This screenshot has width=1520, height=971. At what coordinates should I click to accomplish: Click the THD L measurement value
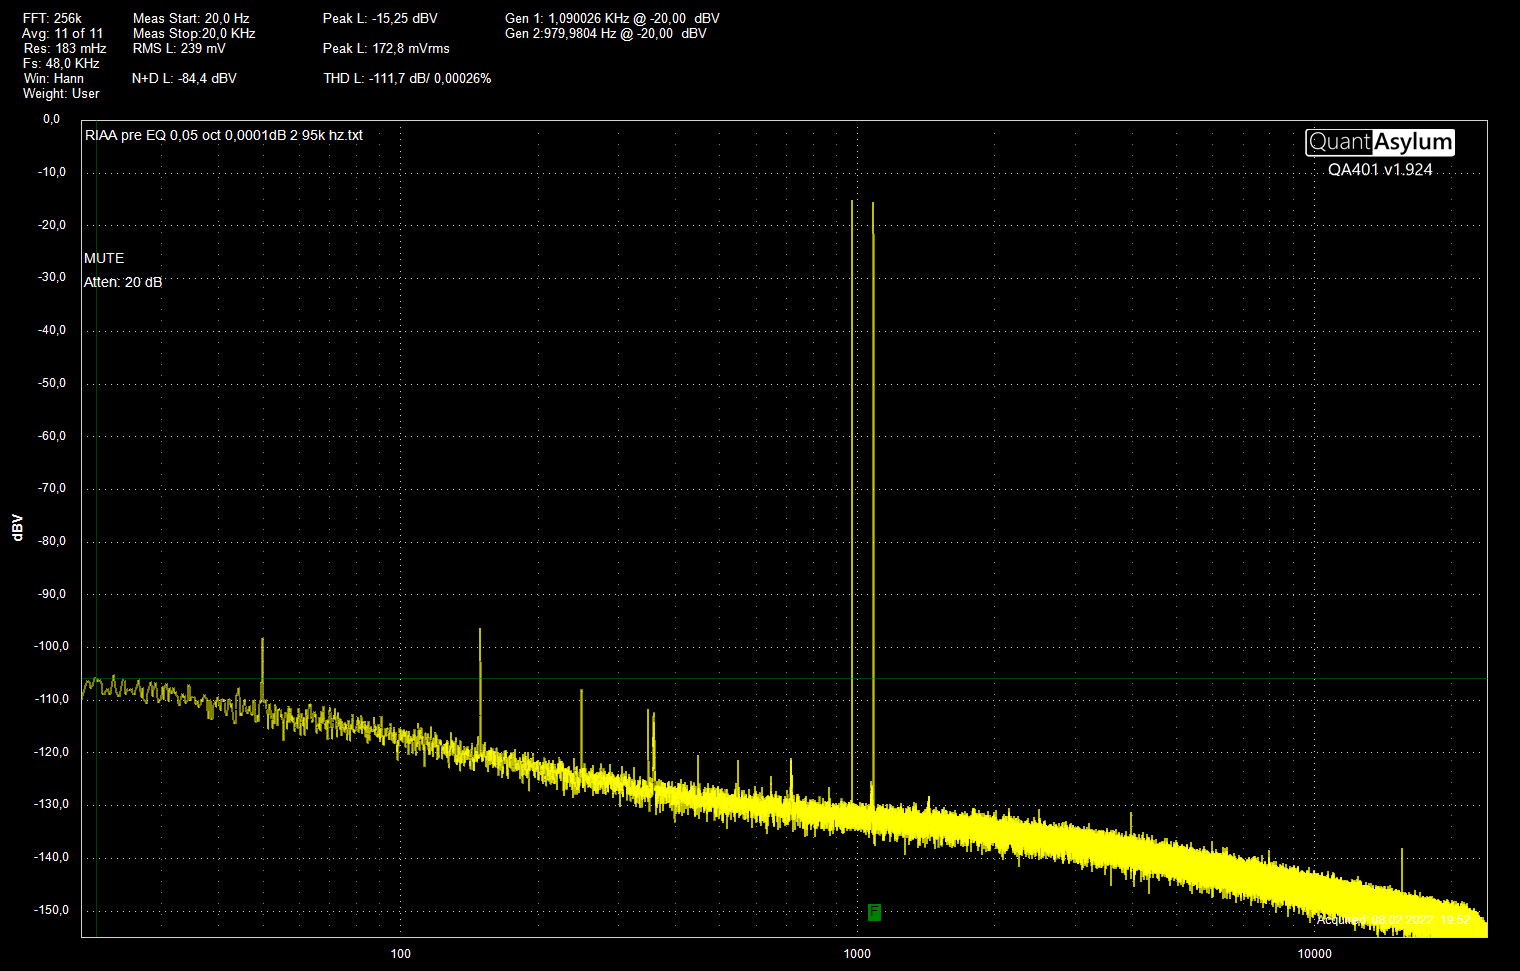[x=407, y=78]
